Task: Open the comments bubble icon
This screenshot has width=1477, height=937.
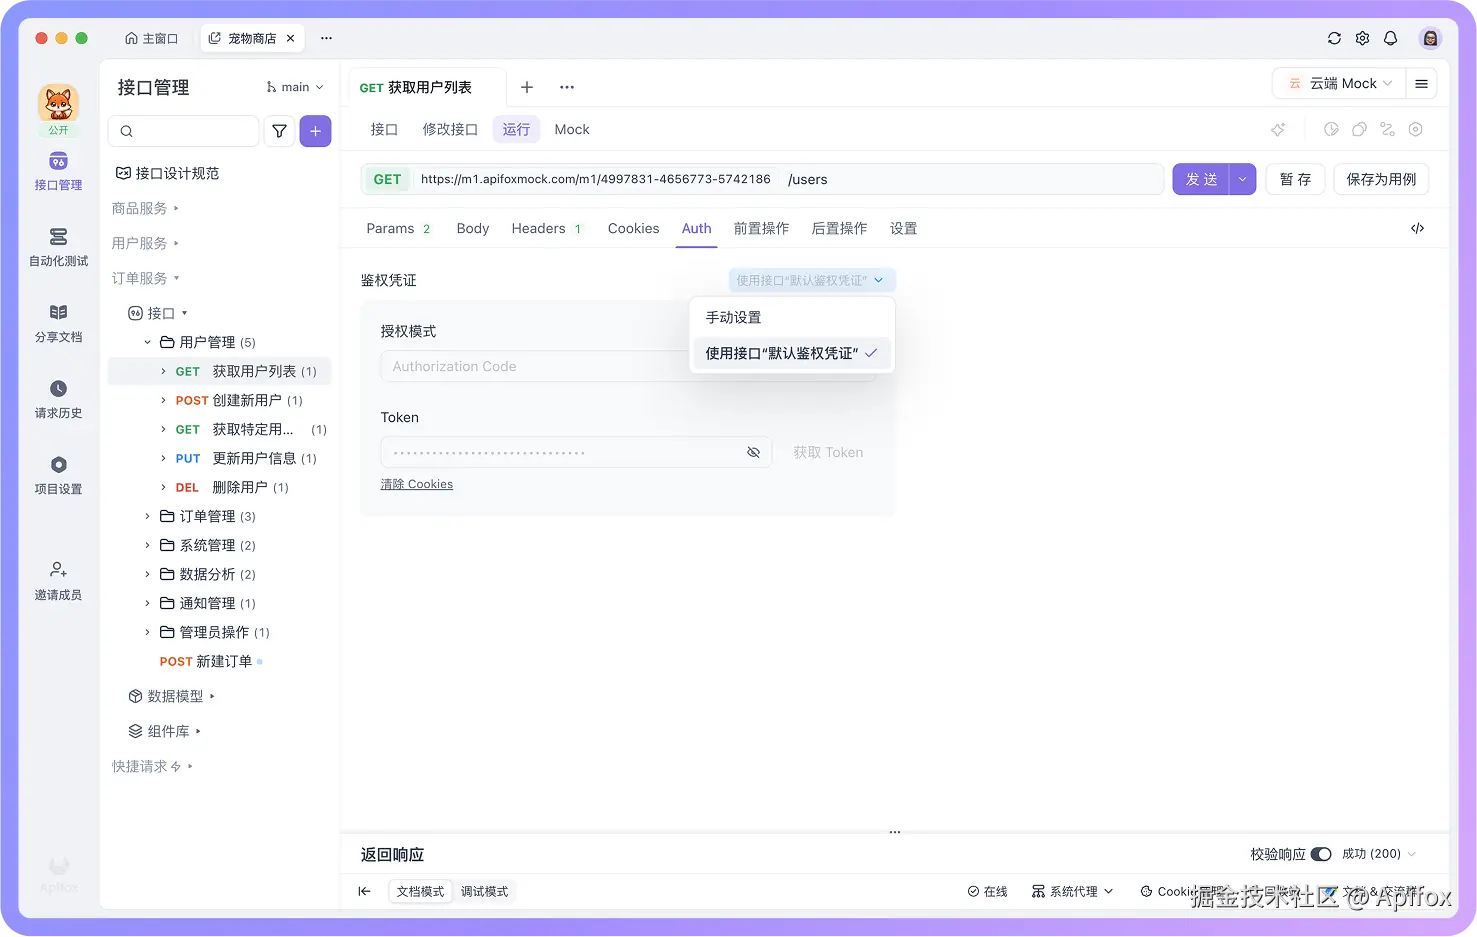Action: pos(1359,129)
